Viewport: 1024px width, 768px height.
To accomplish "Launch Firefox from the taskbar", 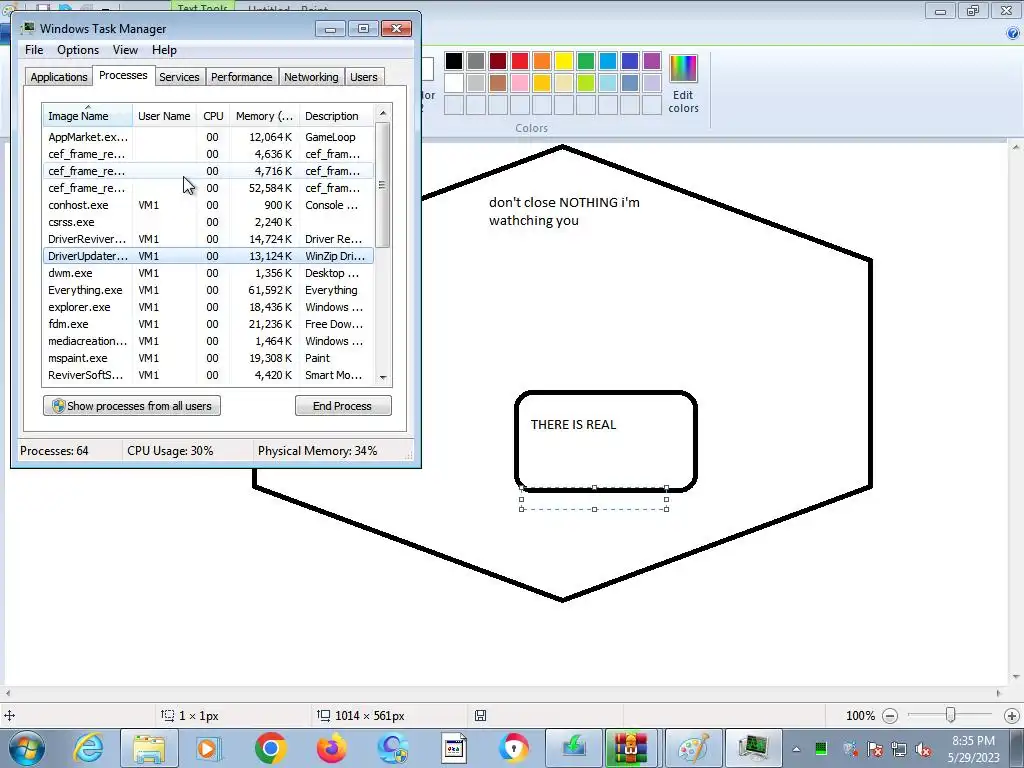I will (x=332, y=748).
